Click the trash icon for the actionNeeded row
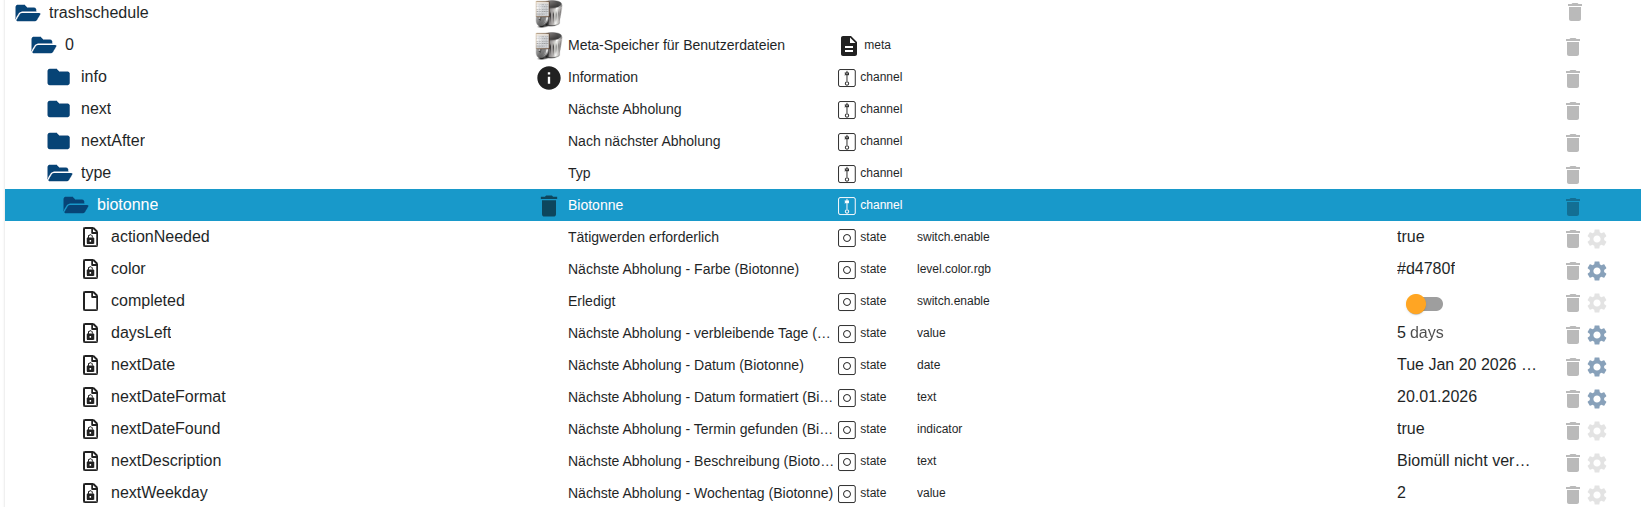 pyautogui.click(x=1572, y=238)
